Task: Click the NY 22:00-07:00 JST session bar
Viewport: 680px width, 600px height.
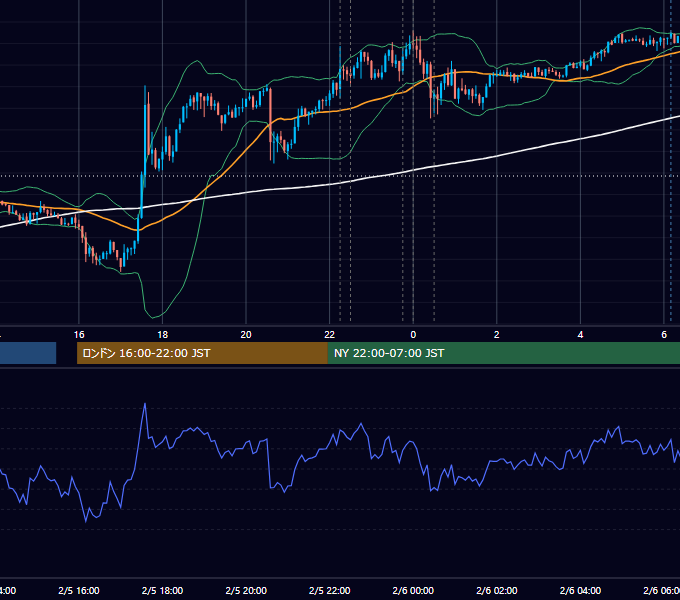Action: tap(504, 353)
